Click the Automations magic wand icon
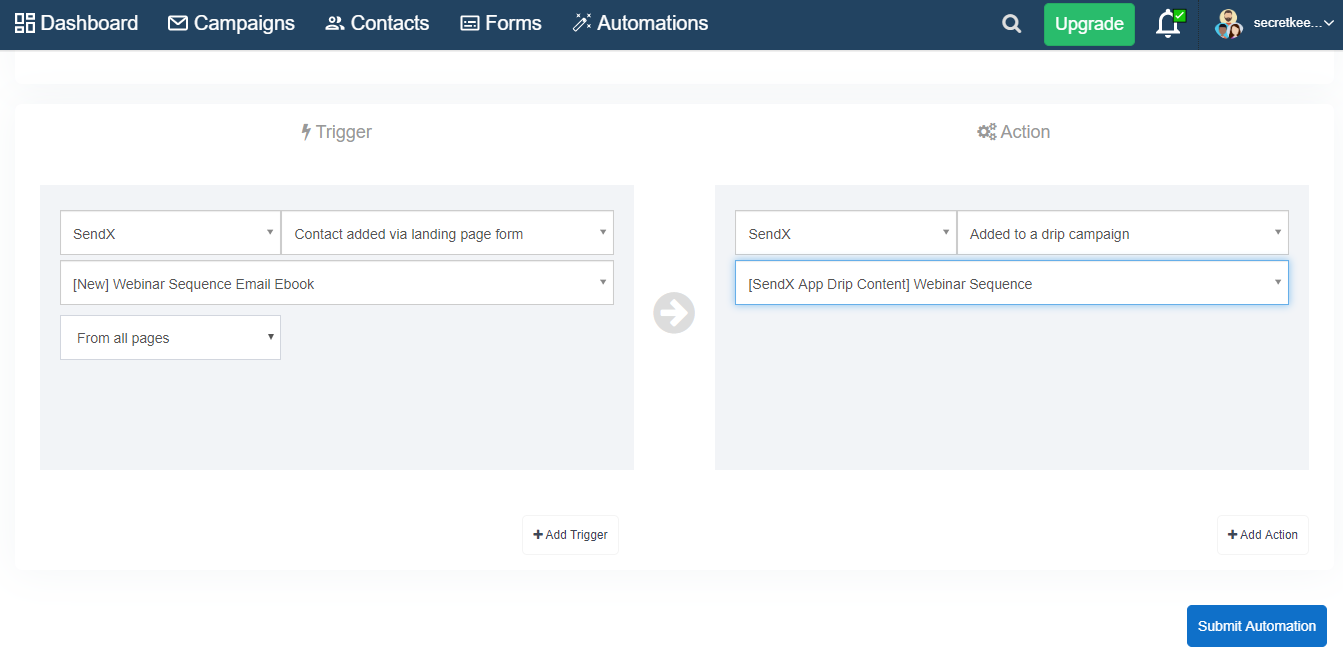The image size is (1343, 654). tap(582, 23)
